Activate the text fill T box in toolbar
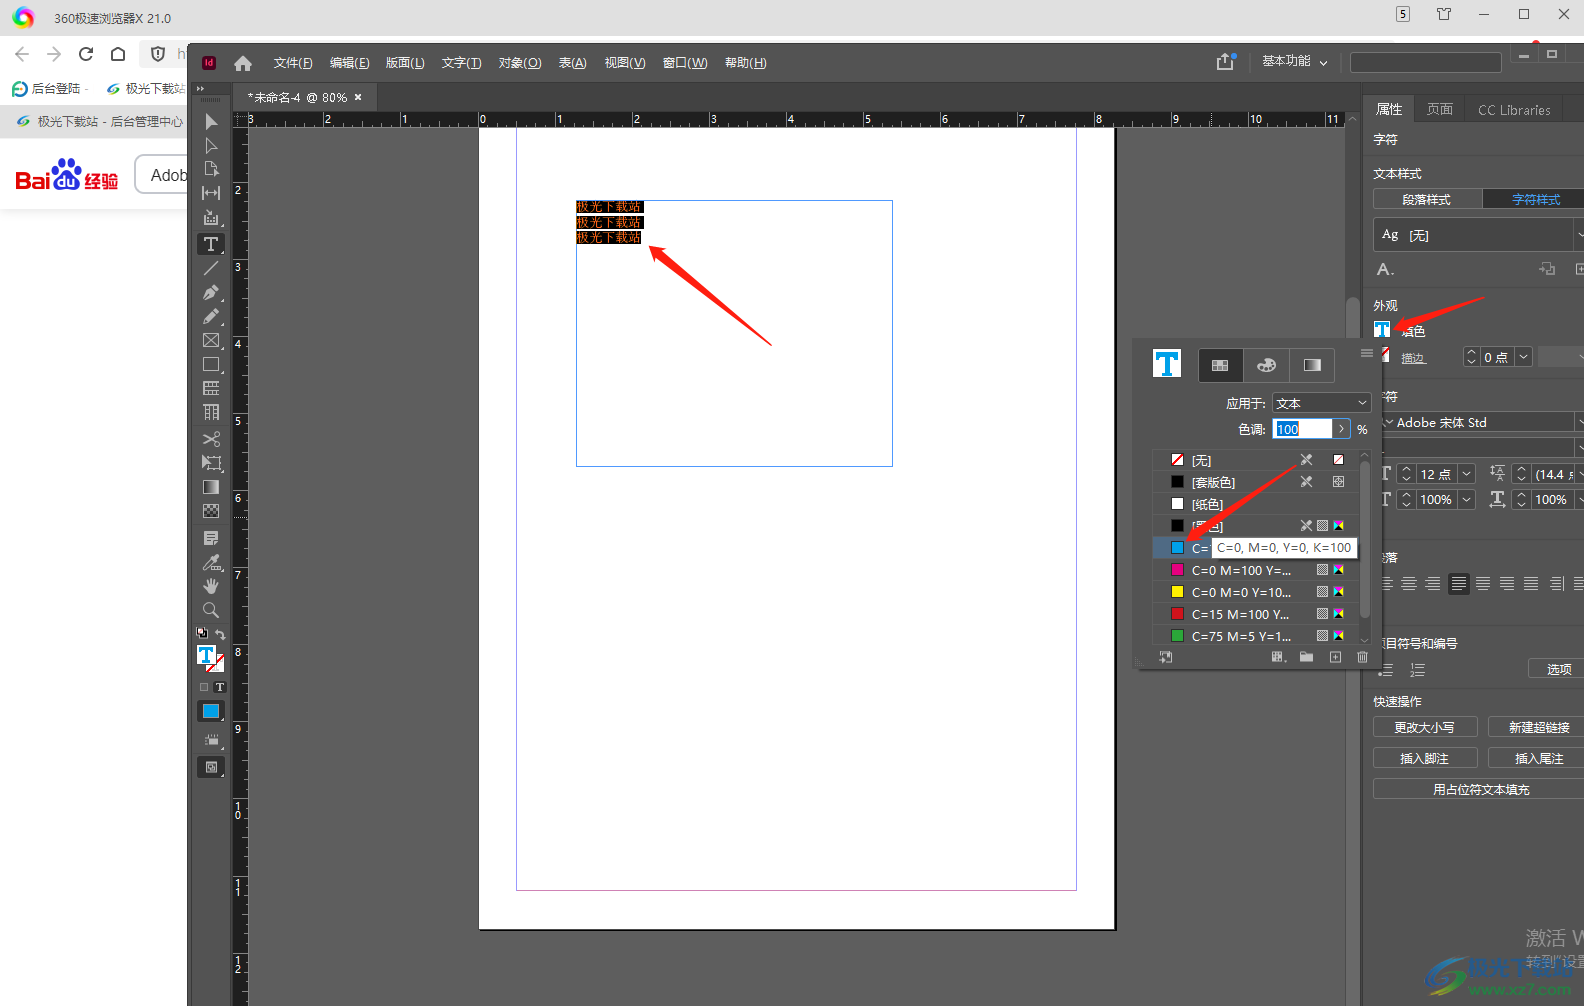The height and width of the screenshot is (1006, 1584). 206,655
